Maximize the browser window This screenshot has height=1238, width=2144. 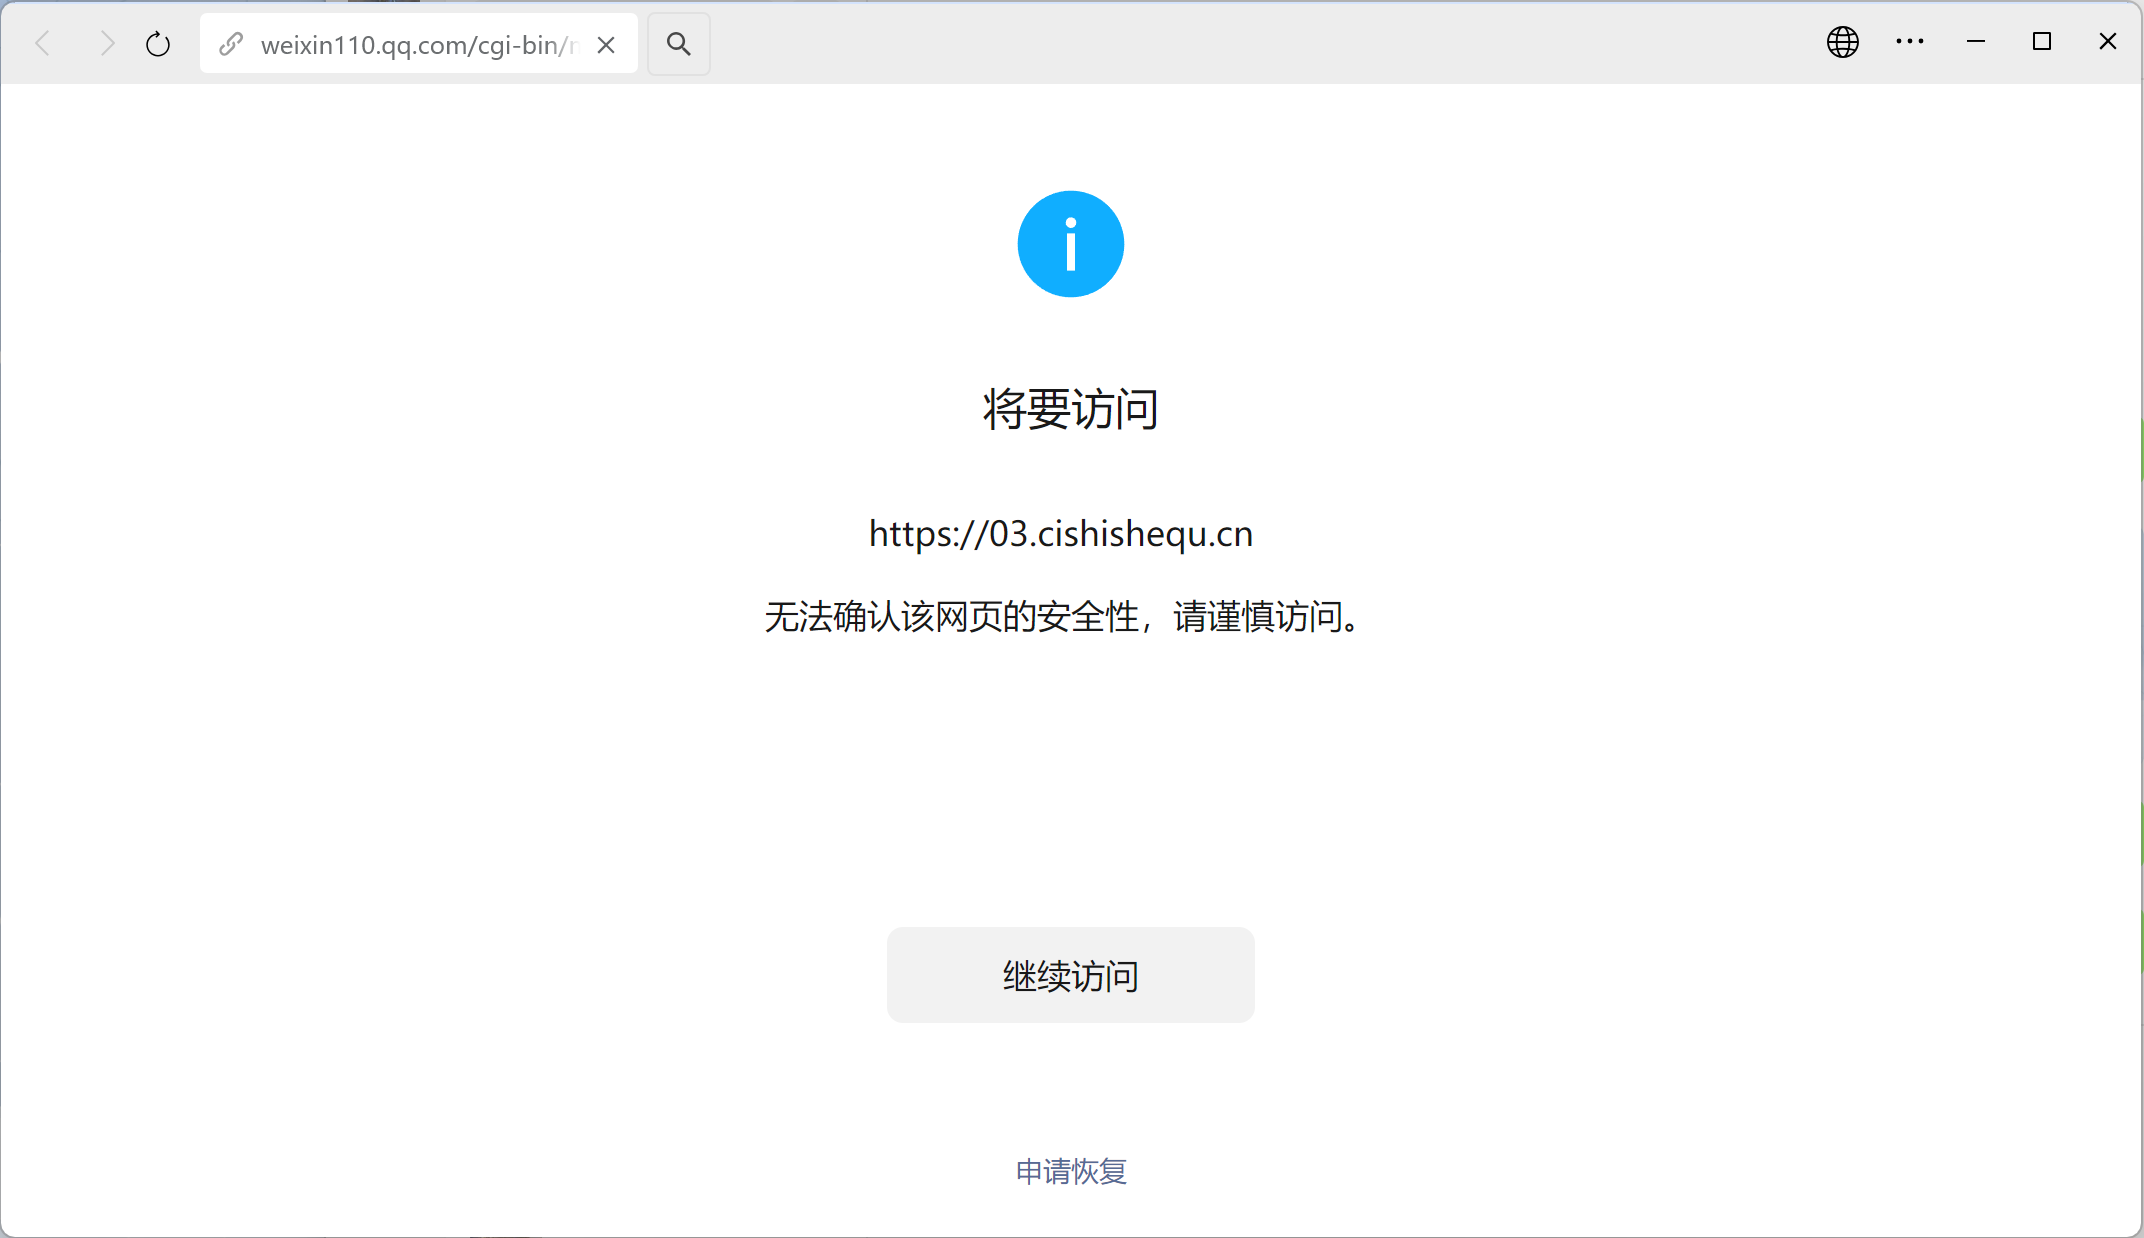coord(2041,42)
